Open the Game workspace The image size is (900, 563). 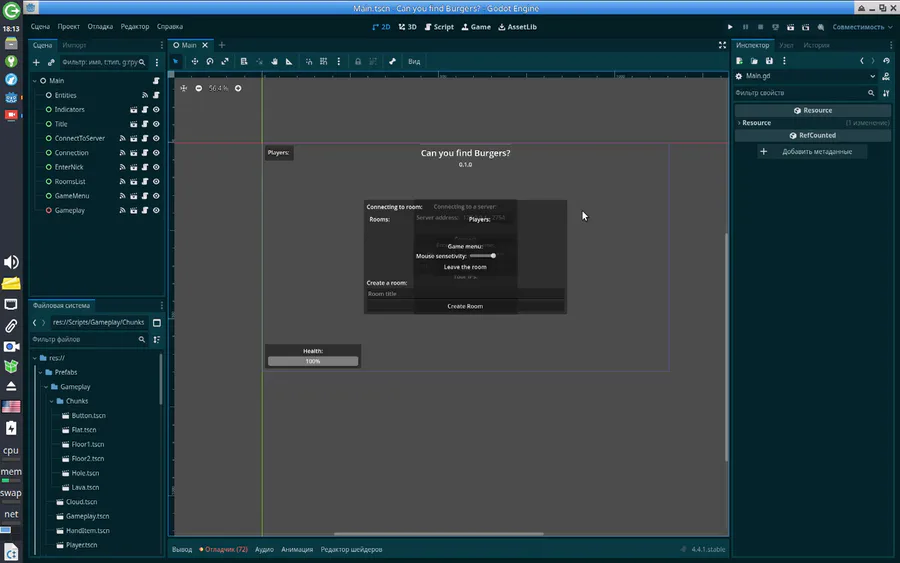(476, 27)
